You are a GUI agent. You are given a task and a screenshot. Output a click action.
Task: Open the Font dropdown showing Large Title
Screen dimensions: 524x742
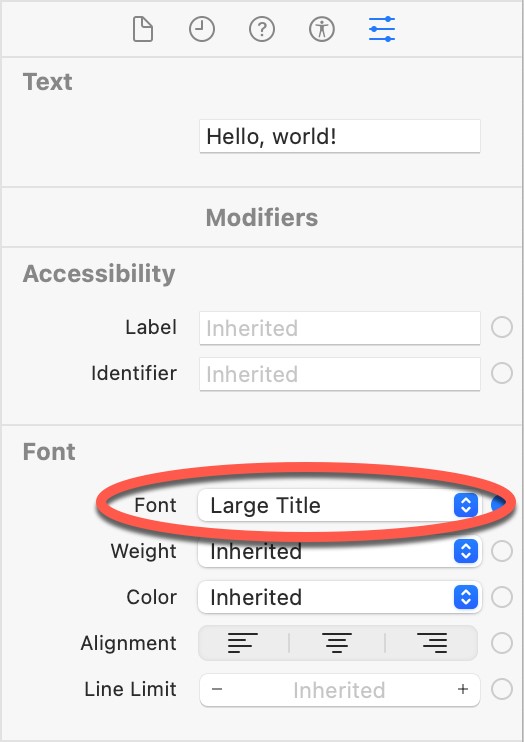coord(339,505)
